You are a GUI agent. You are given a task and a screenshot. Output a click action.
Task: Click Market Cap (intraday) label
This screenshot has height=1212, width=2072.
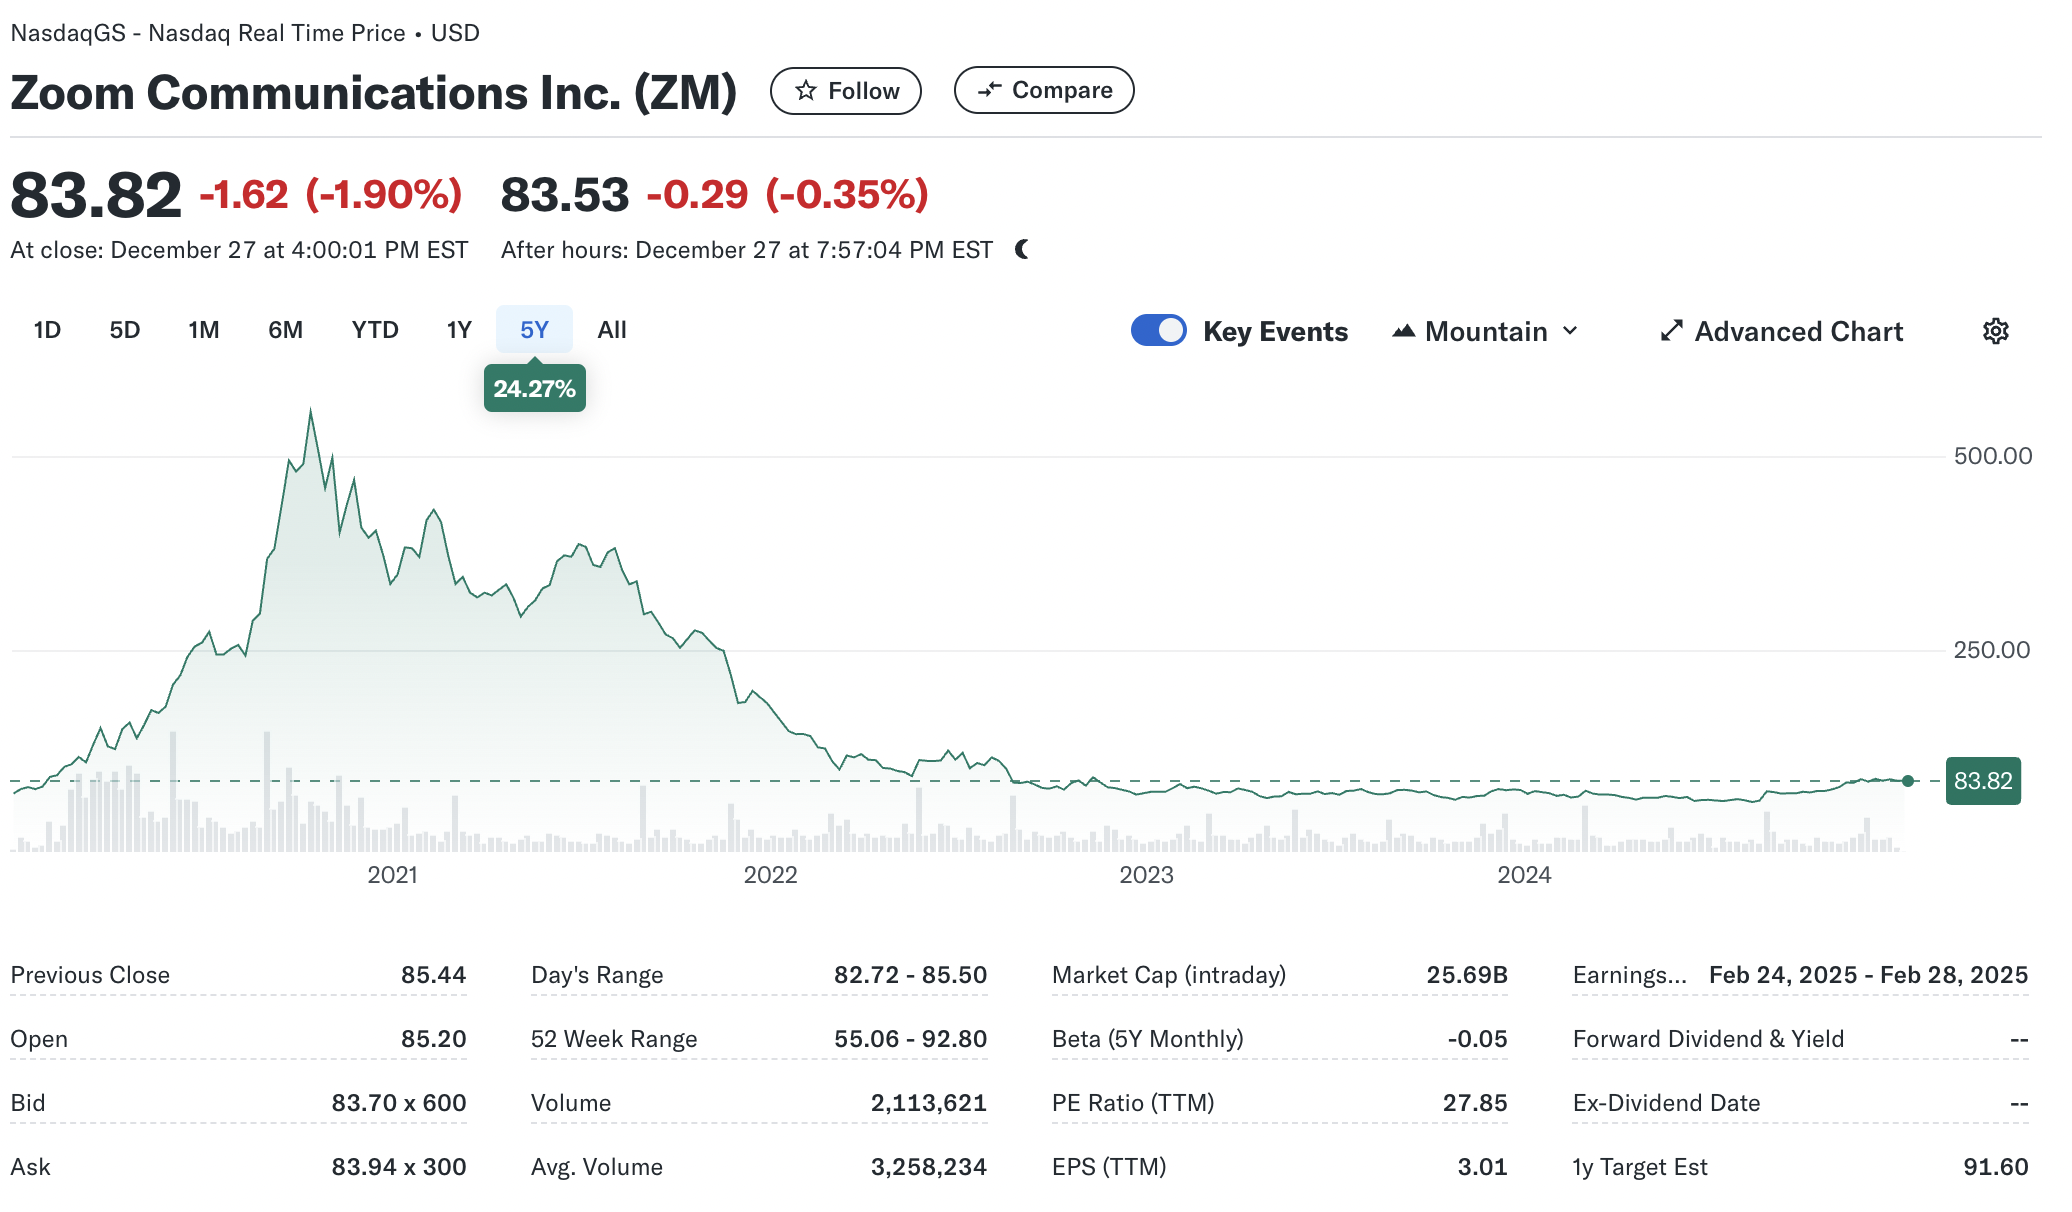1169,975
